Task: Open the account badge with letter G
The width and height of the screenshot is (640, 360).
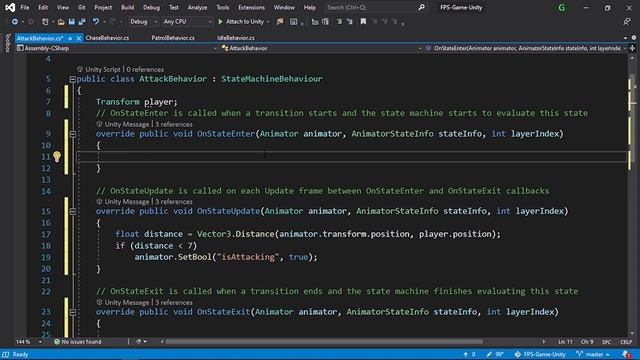Action: pyautogui.click(x=562, y=7)
